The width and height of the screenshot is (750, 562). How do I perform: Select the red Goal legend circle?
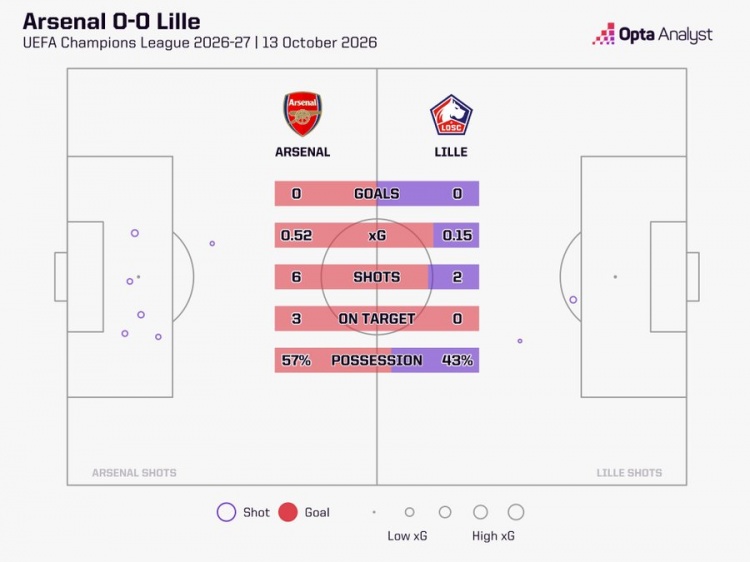point(288,512)
